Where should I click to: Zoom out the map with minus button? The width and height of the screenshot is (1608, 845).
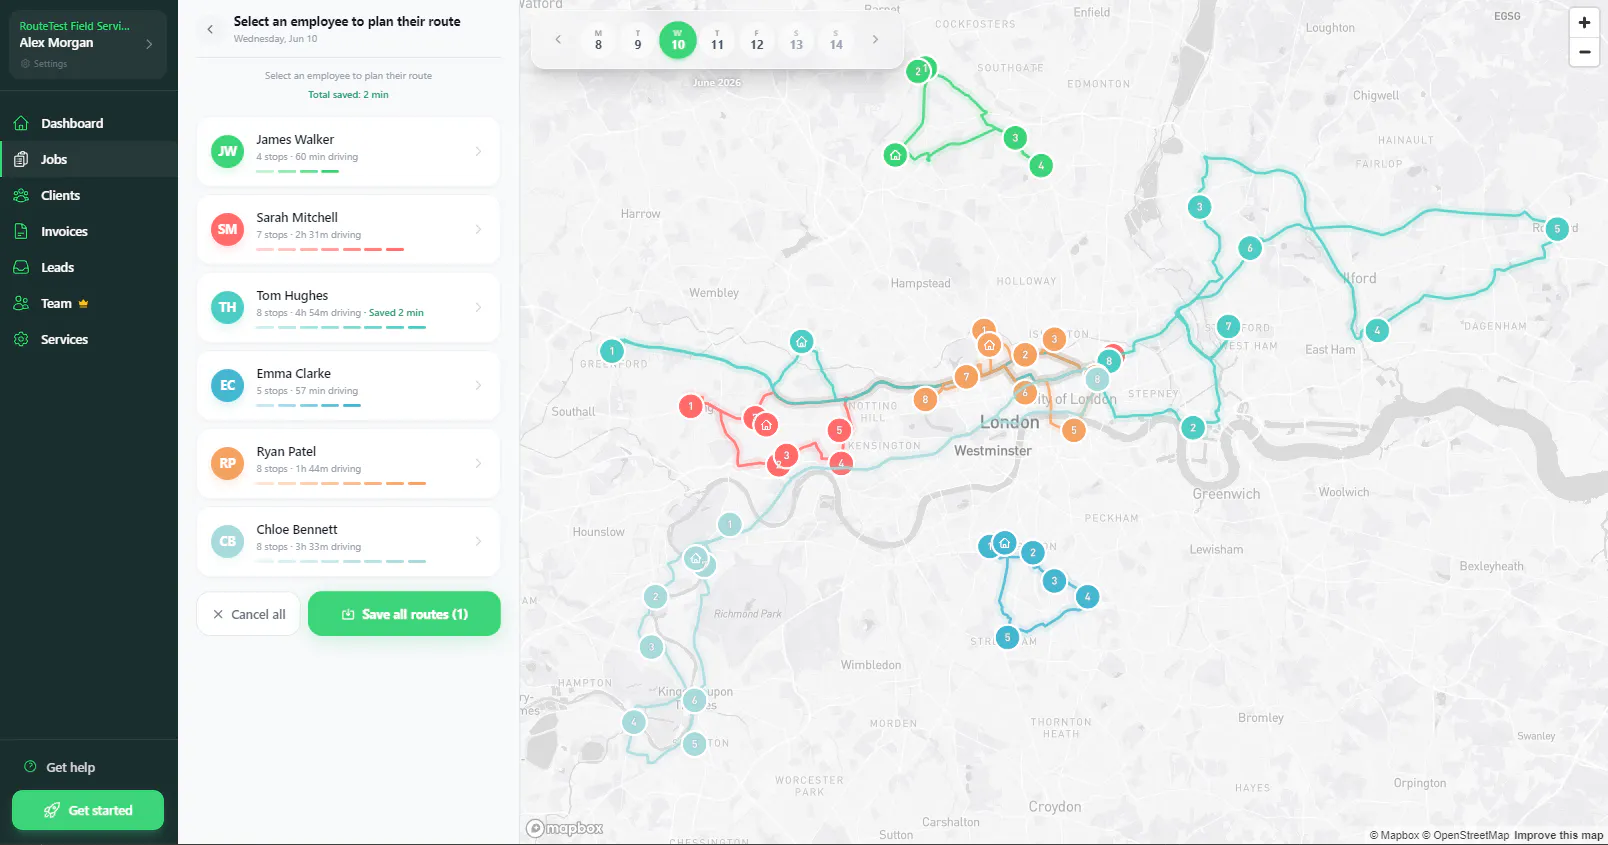[1584, 52]
